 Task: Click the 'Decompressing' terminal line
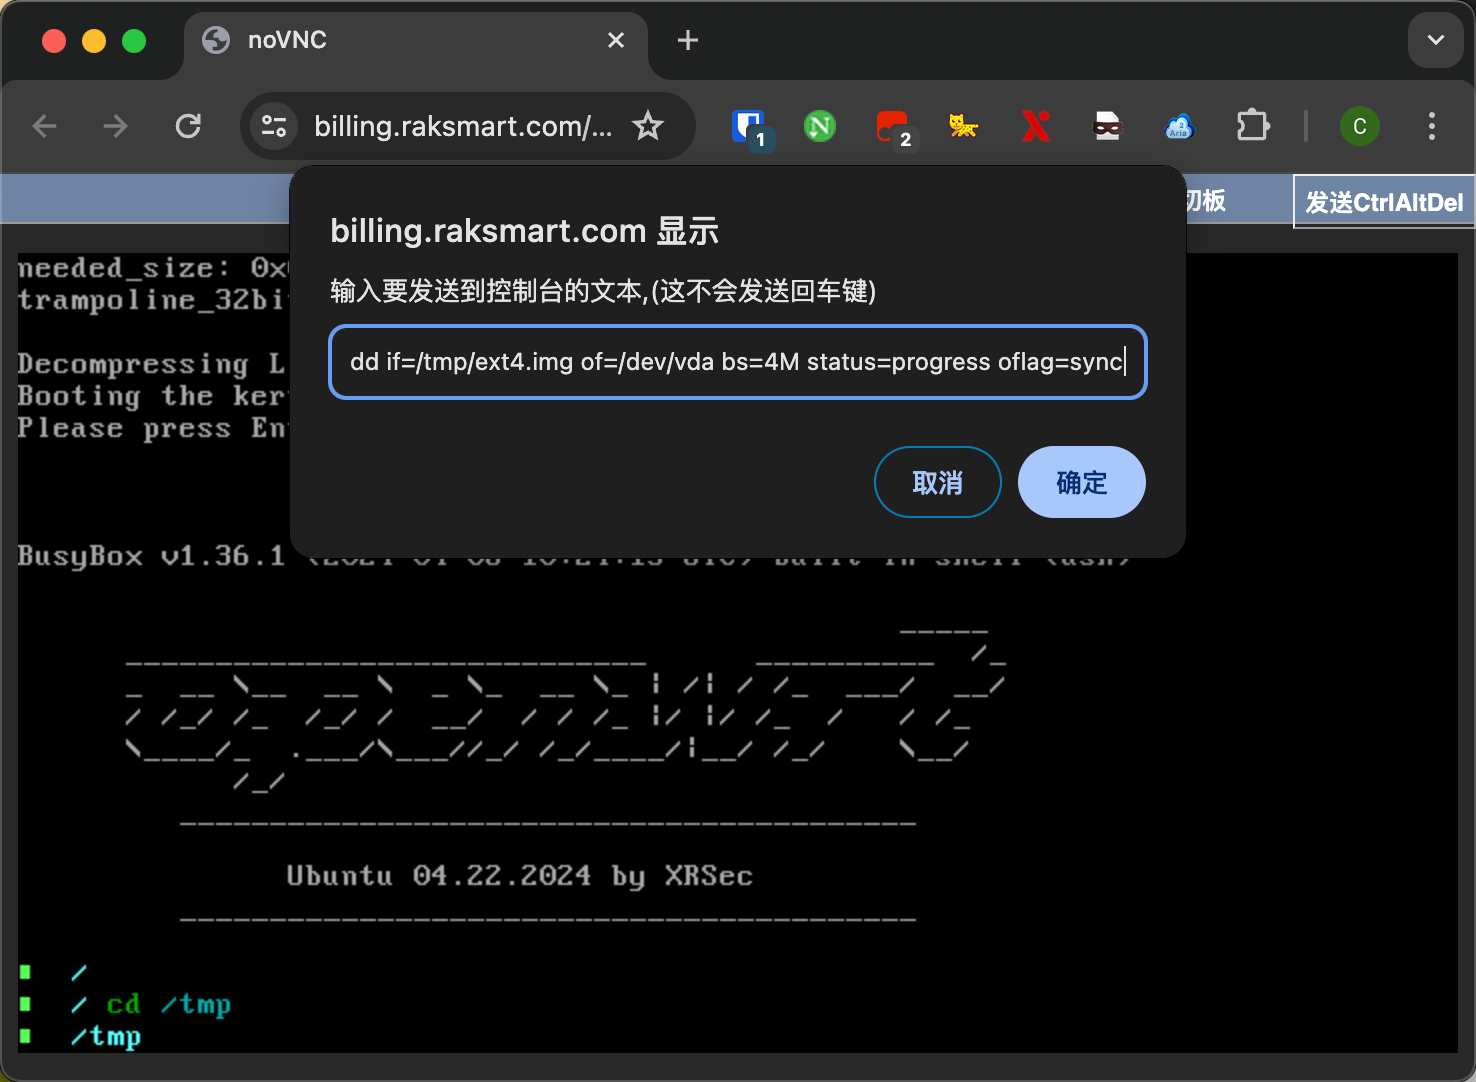pyautogui.click(x=151, y=364)
